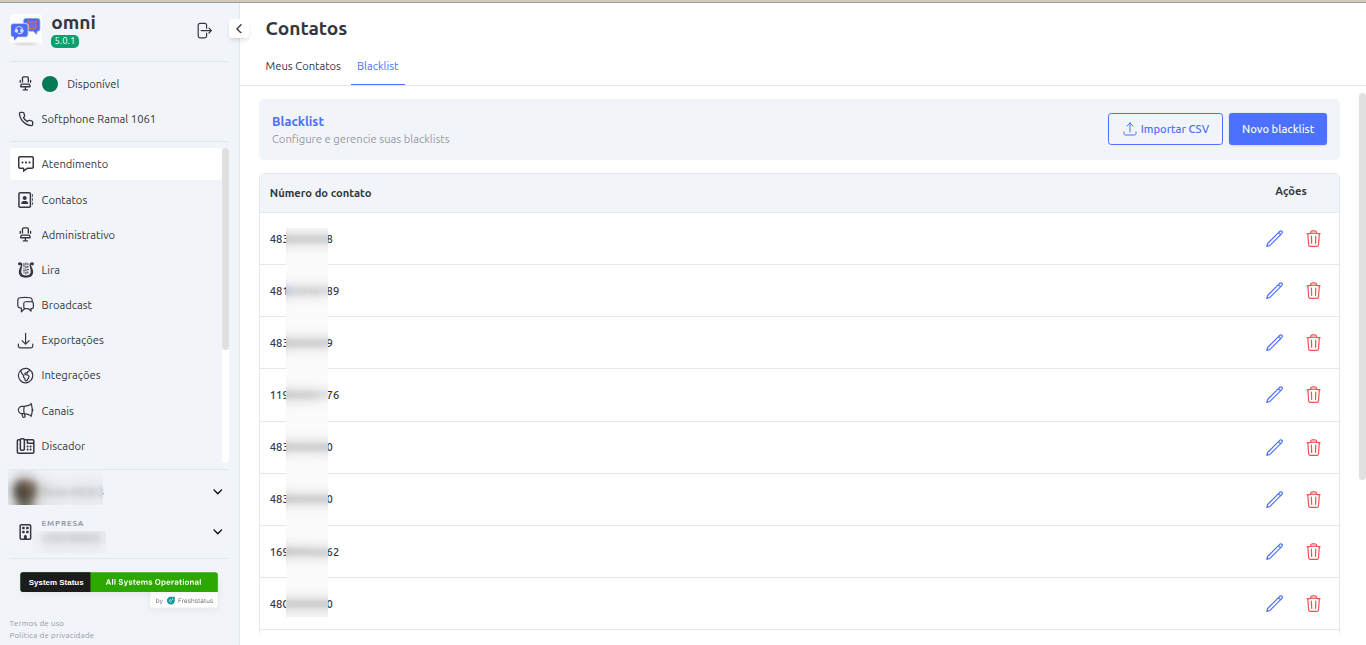Open Softphone Ramal 1061
Screen dimensions: 1366x645
point(97,119)
